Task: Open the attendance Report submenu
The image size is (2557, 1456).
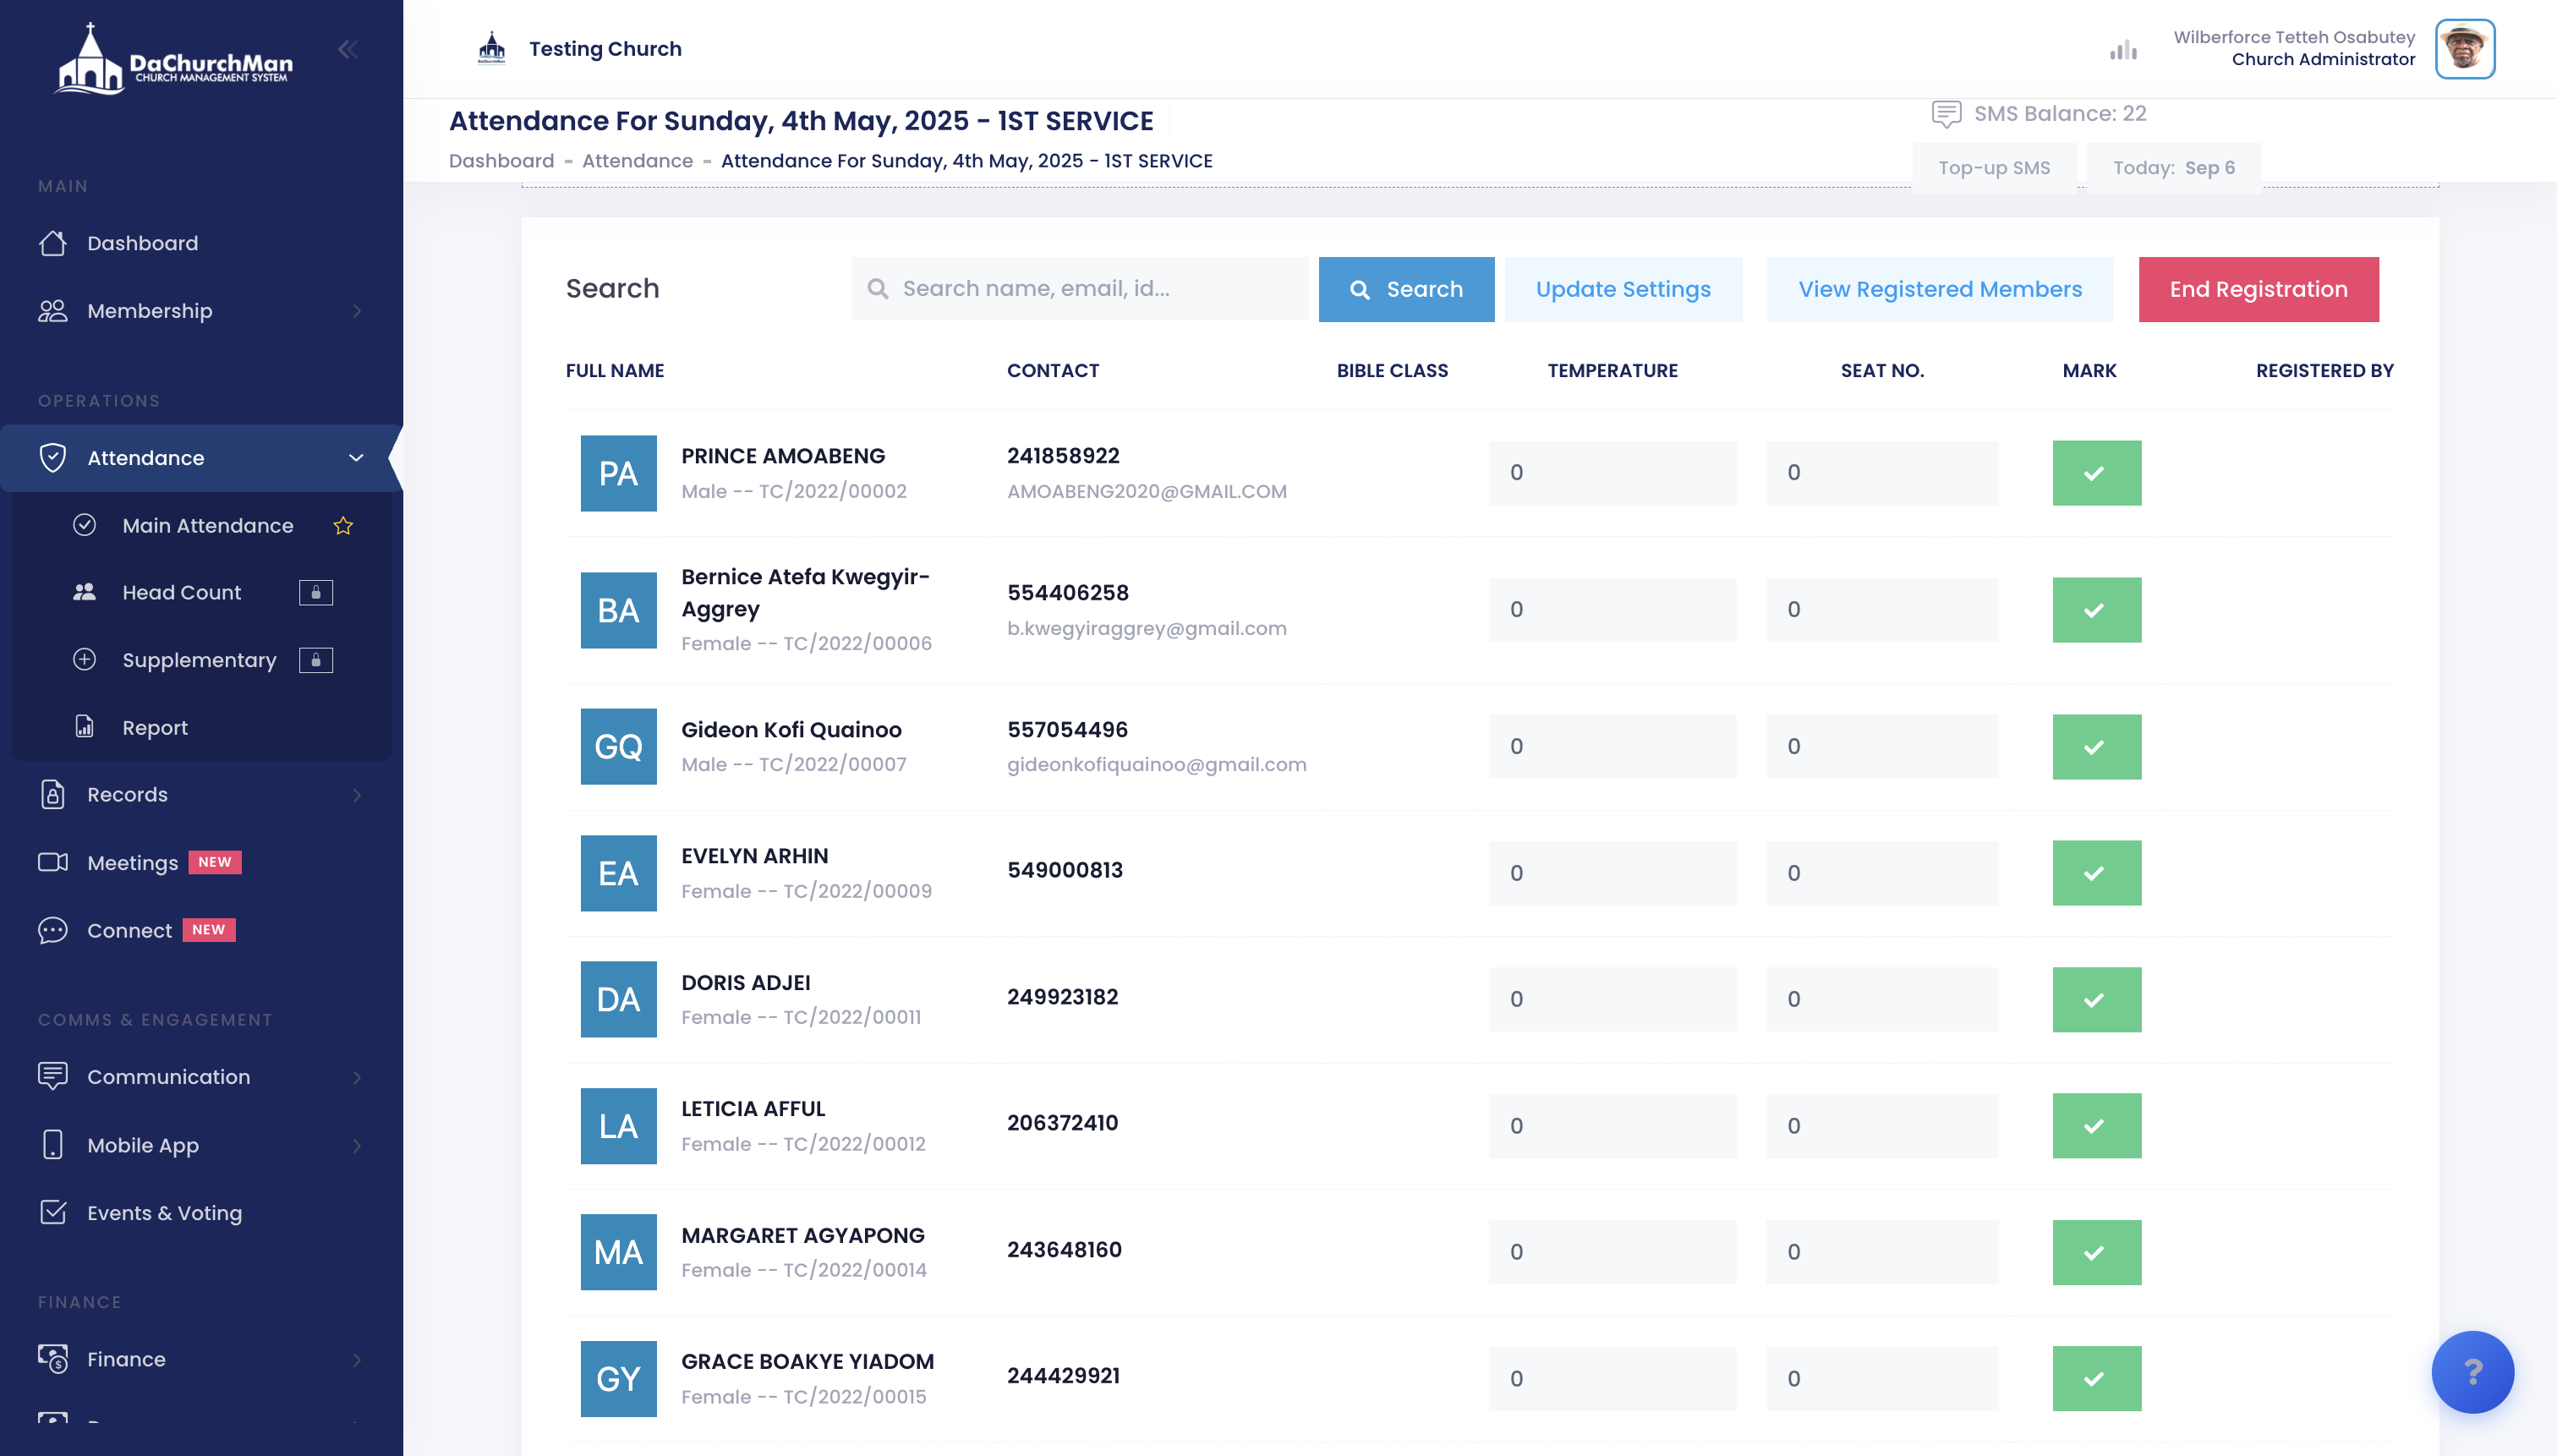Action: tap(201, 727)
